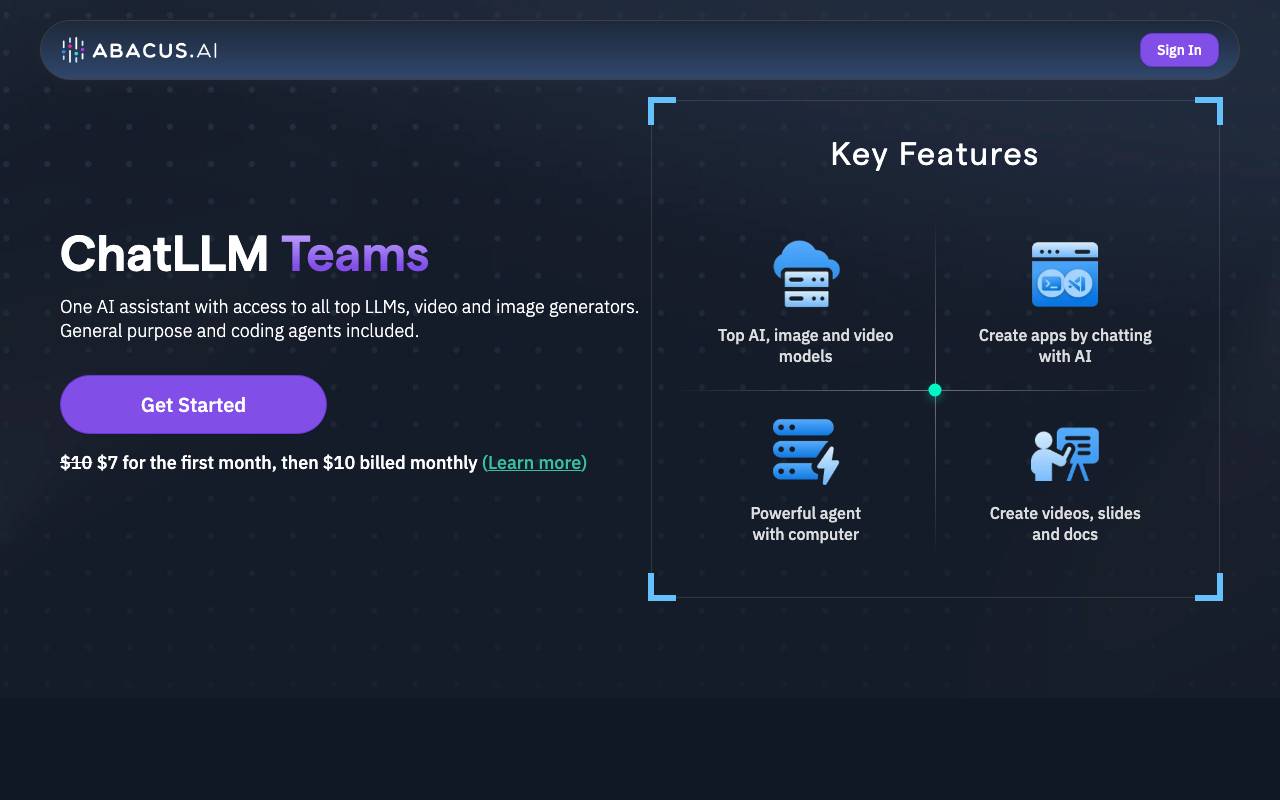Open the Learn more pricing link
1280x800 pixels.
(x=534, y=462)
